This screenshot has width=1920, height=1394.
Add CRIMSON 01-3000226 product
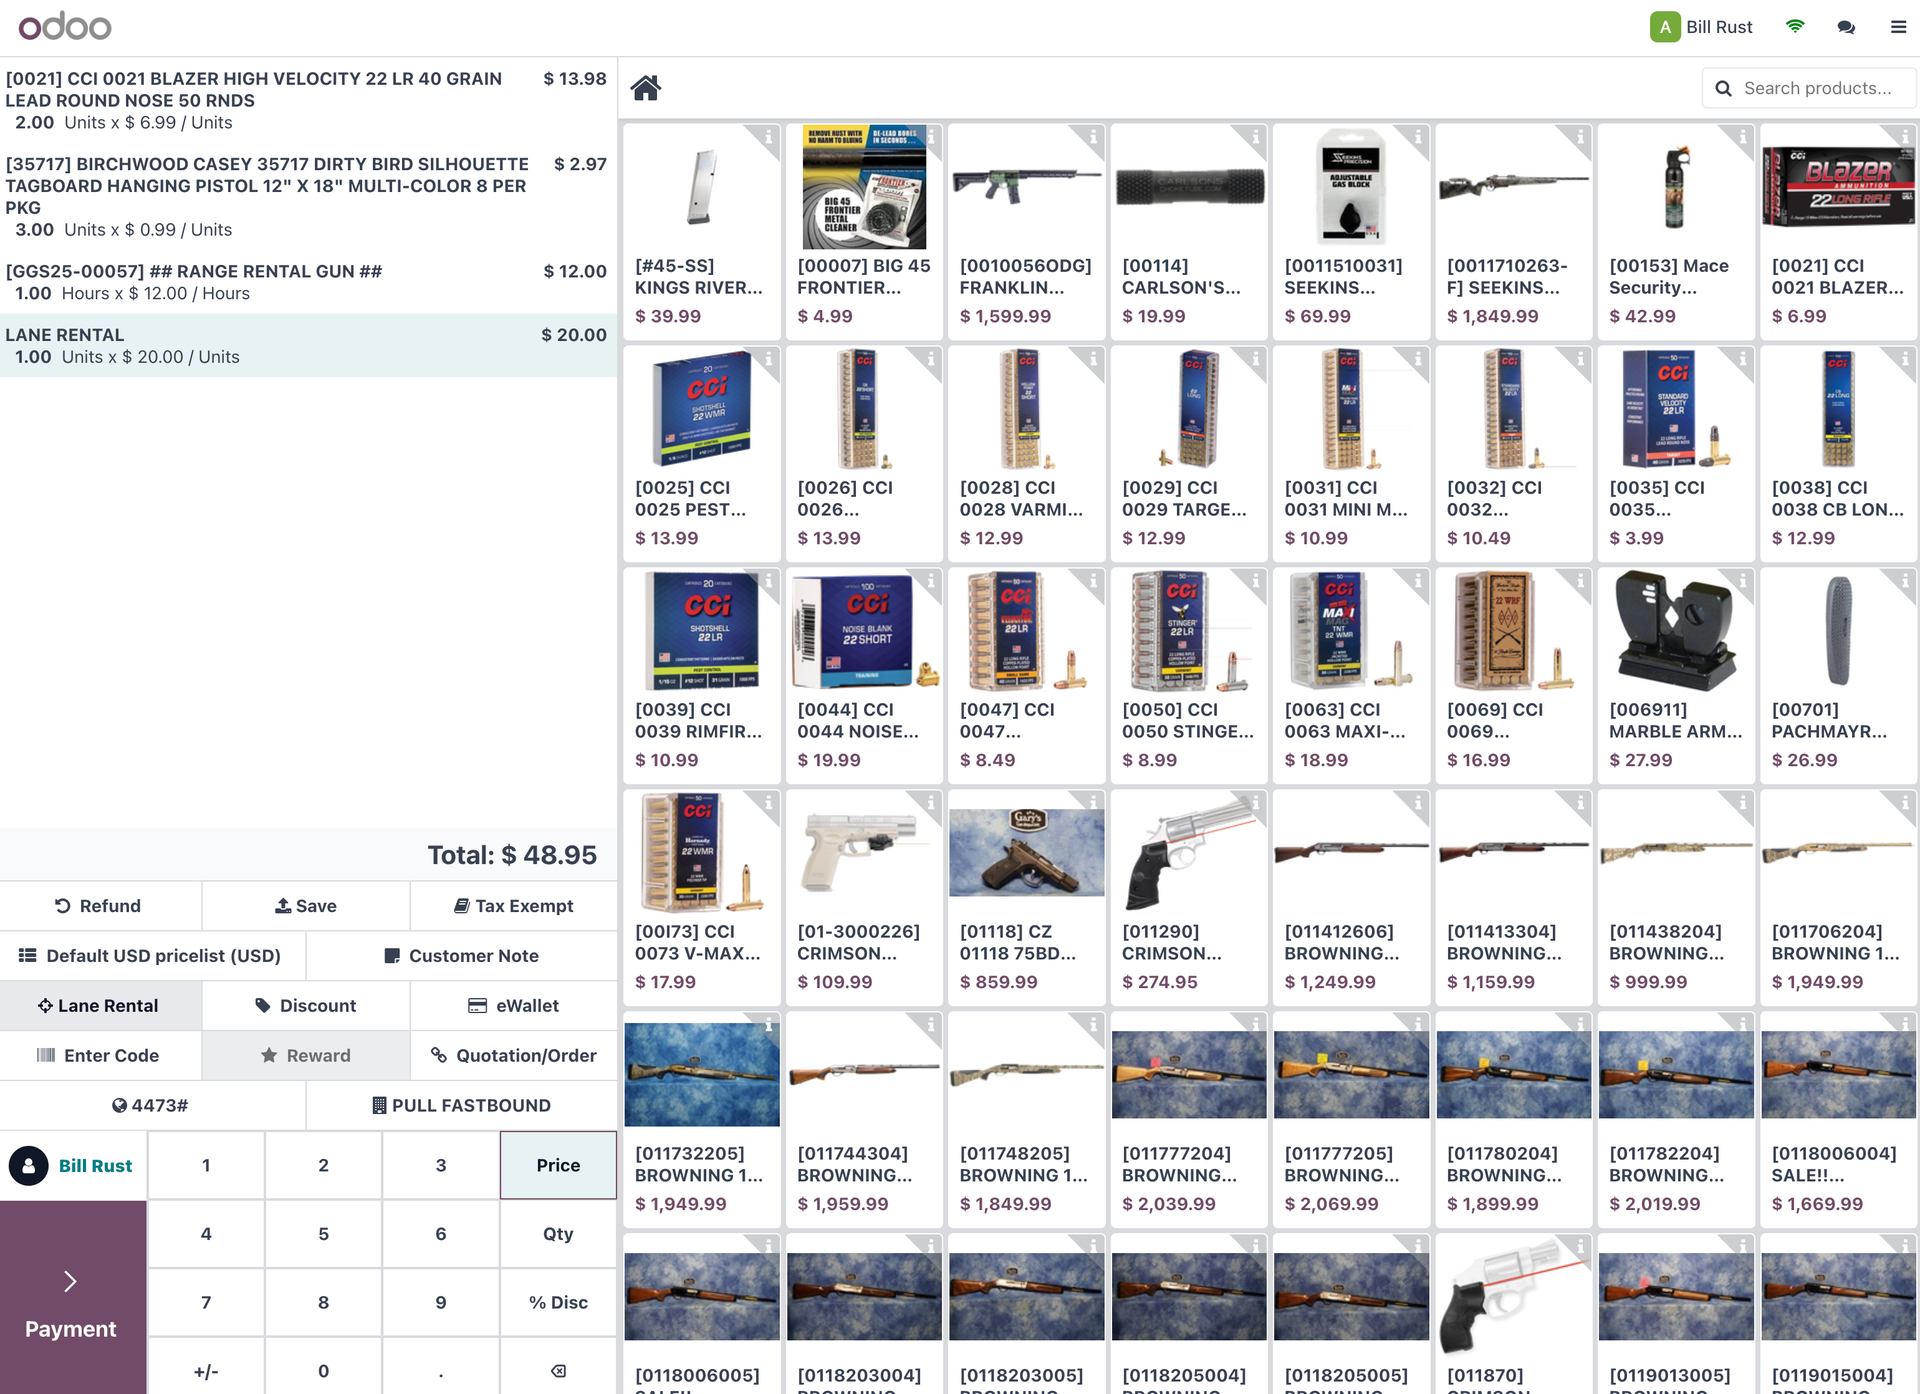pyautogui.click(x=864, y=898)
